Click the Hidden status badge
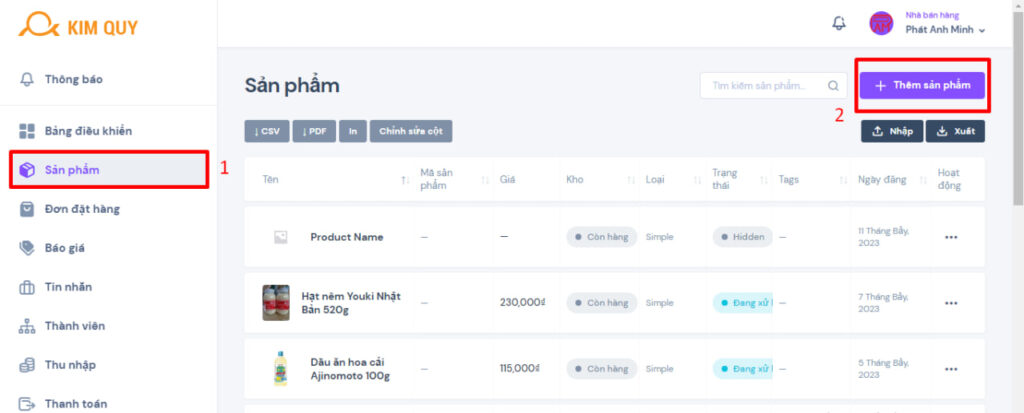 click(x=742, y=237)
